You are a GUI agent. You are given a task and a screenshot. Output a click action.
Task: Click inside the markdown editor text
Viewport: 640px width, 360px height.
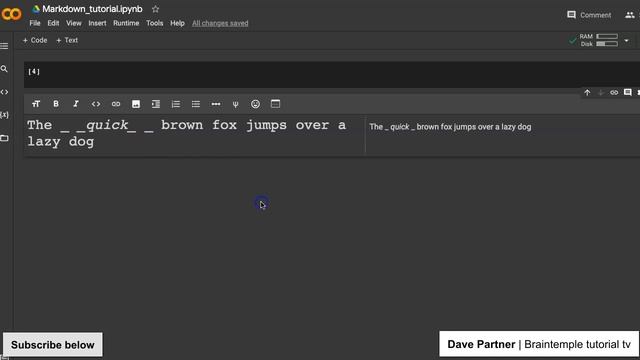coord(187,133)
